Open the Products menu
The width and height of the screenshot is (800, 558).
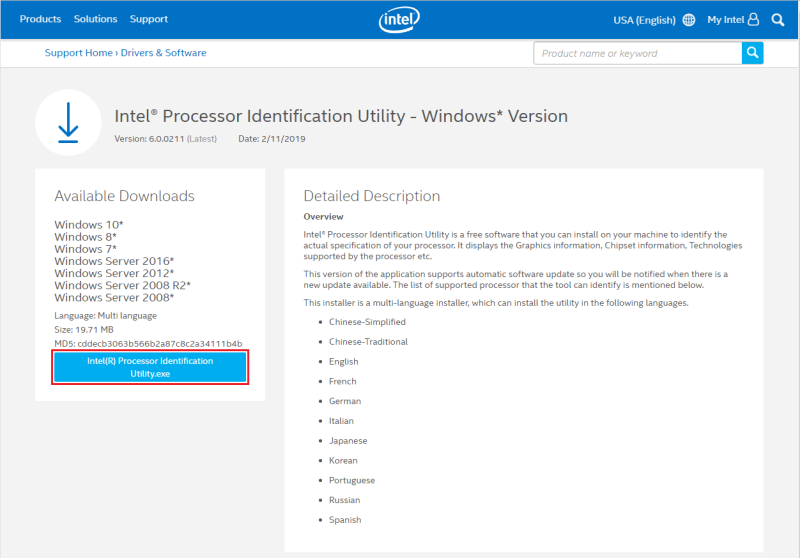click(40, 19)
